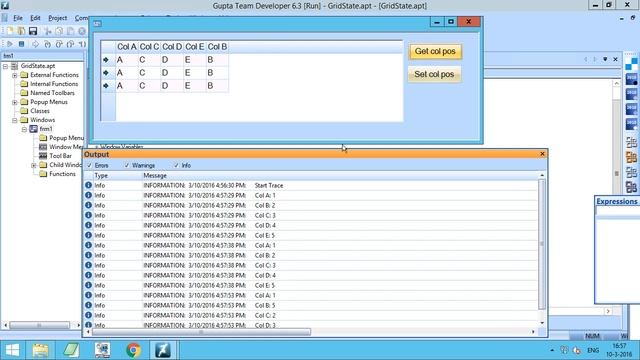Image resolution: width=640 pixels, height=360 pixels.
Task: Open Google Chrome from the taskbar
Action: (x=133, y=350)
